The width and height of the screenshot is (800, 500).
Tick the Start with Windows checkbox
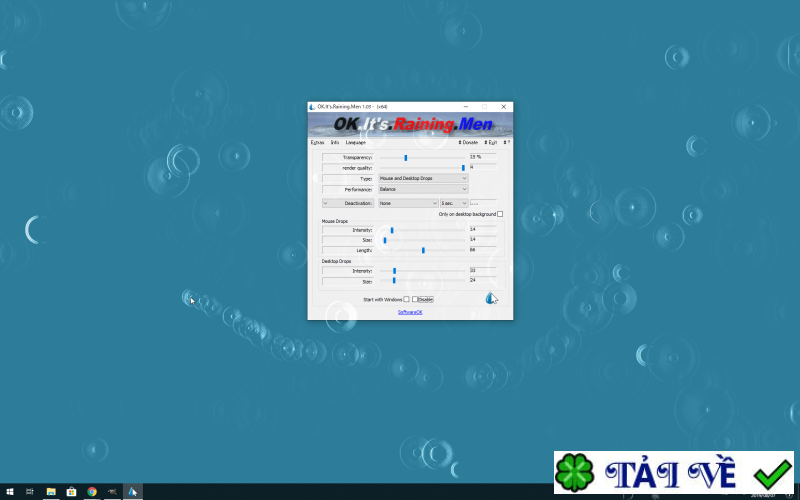click(x=406, y=299)
